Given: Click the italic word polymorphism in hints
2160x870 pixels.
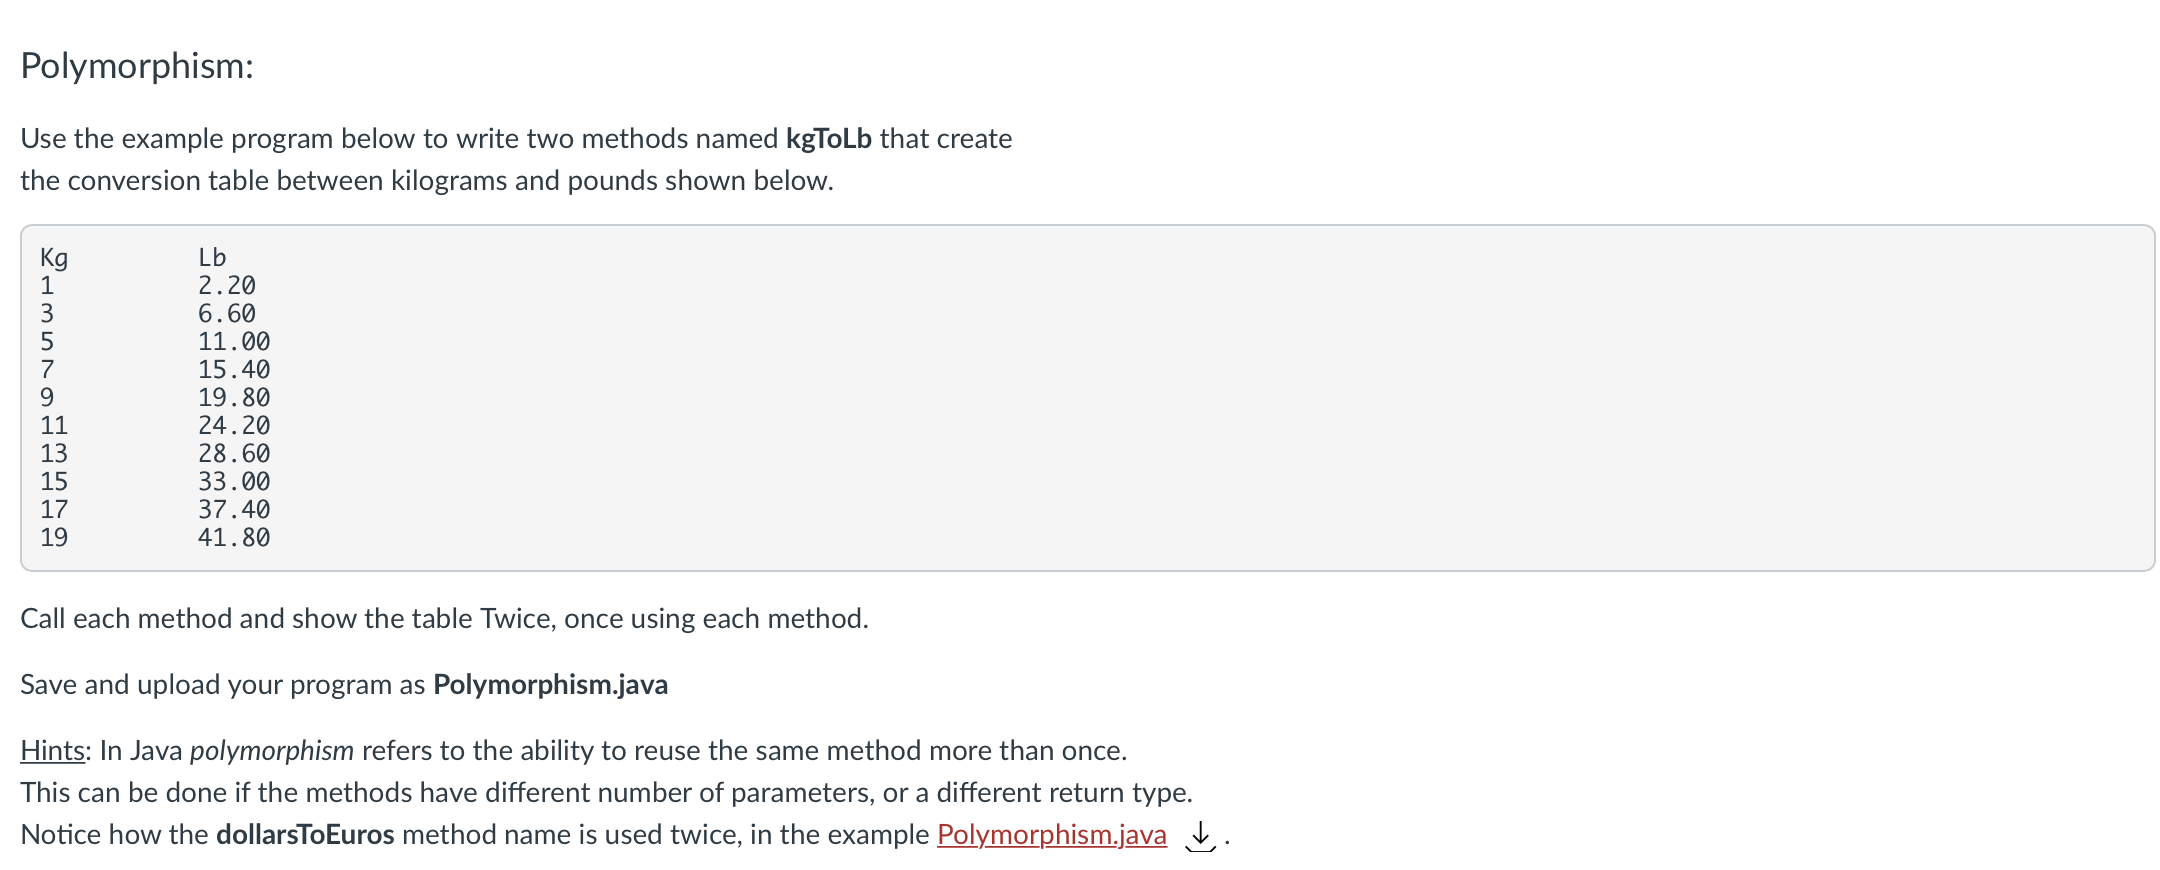Looking at the screenshot, I should tap(272, 750).
